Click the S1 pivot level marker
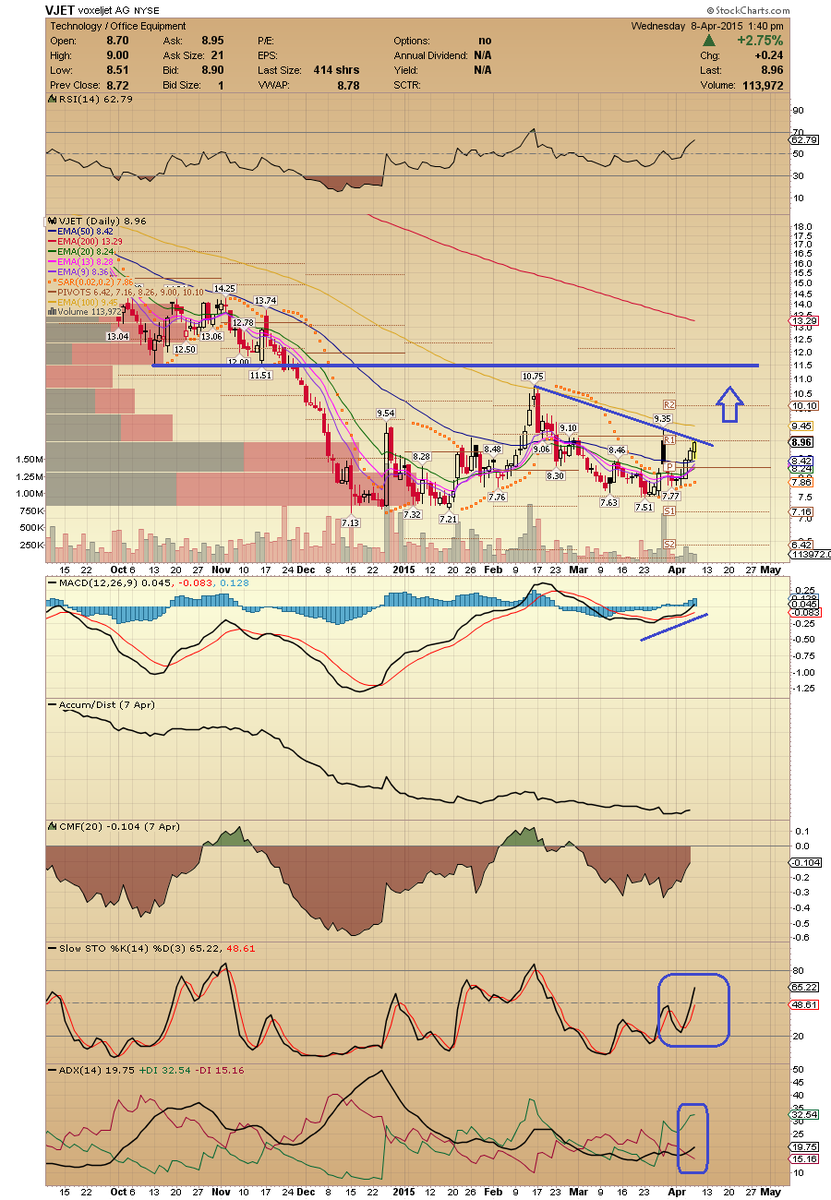 pos(669,511)
